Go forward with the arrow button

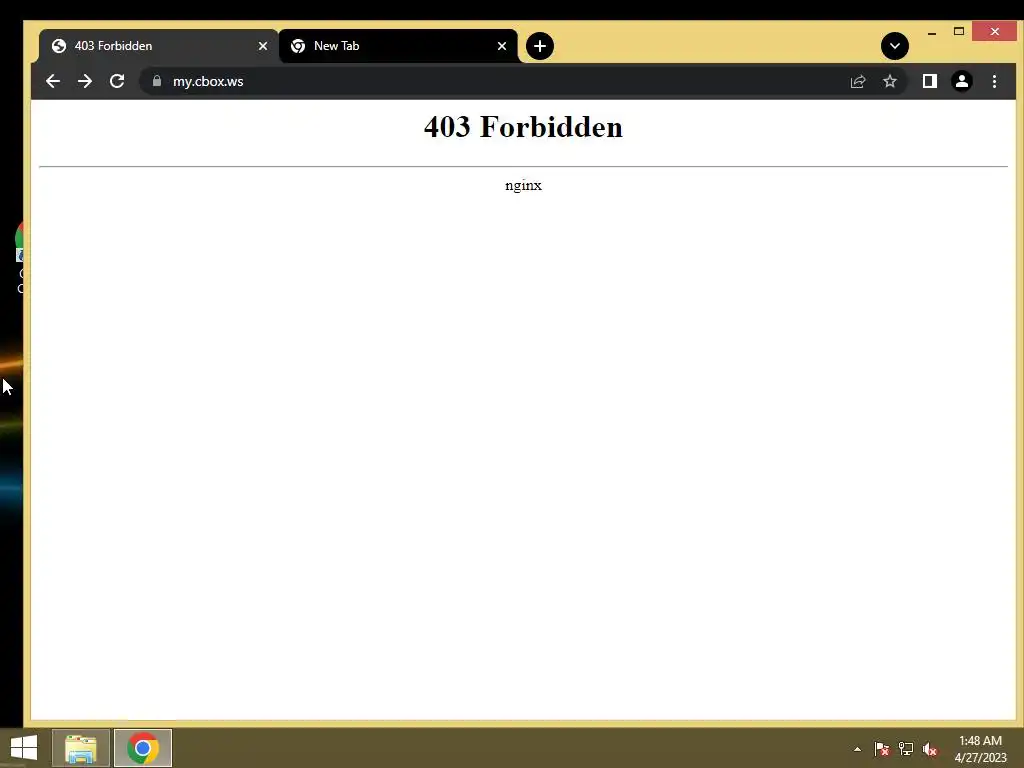coord(85,81)
